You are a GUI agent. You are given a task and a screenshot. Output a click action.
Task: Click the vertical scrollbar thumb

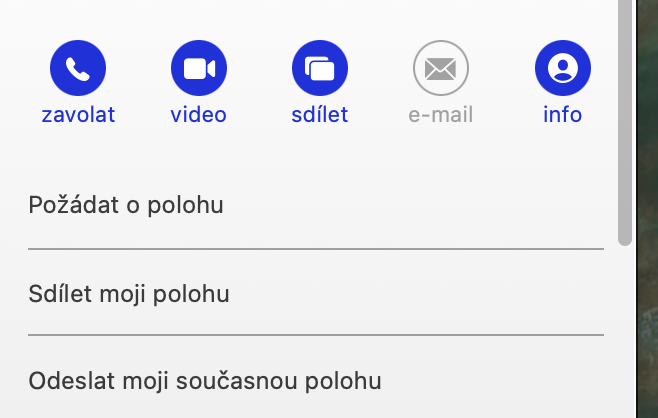click(625, 120)
